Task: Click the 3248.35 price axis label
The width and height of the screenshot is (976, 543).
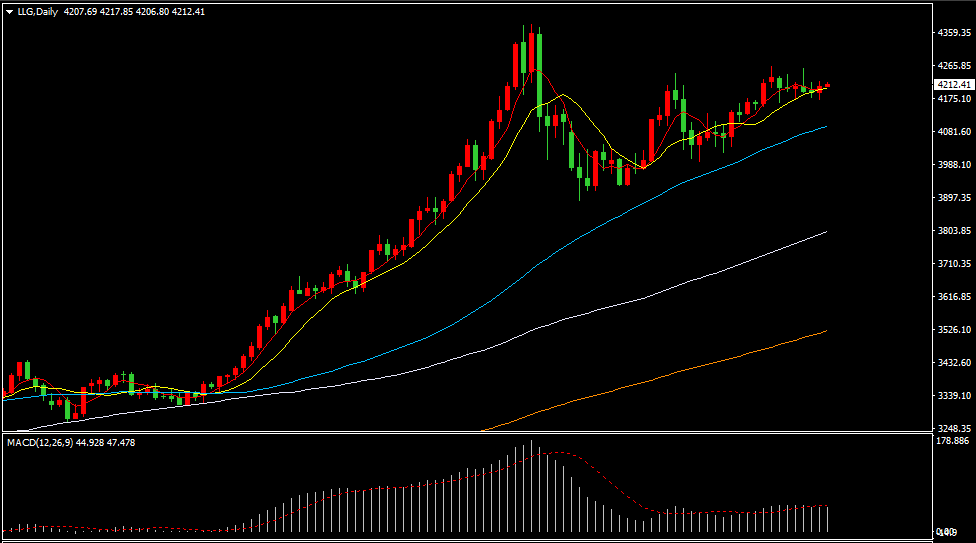Action: (952, 428)
